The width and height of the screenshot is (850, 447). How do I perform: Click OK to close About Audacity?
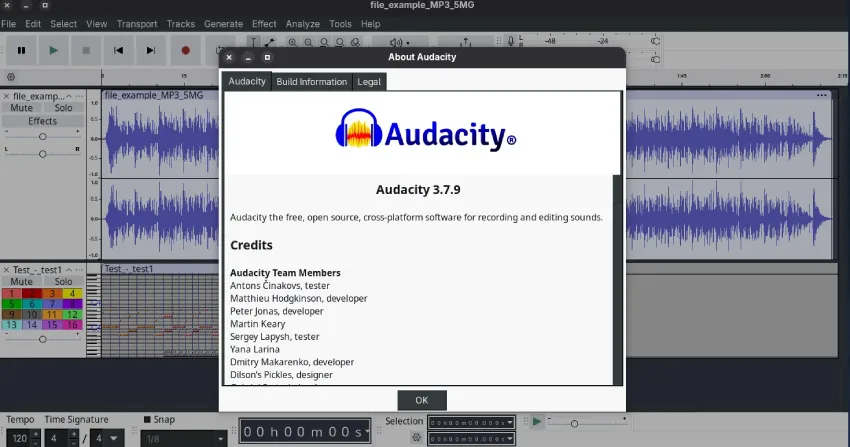pos(422,400)
